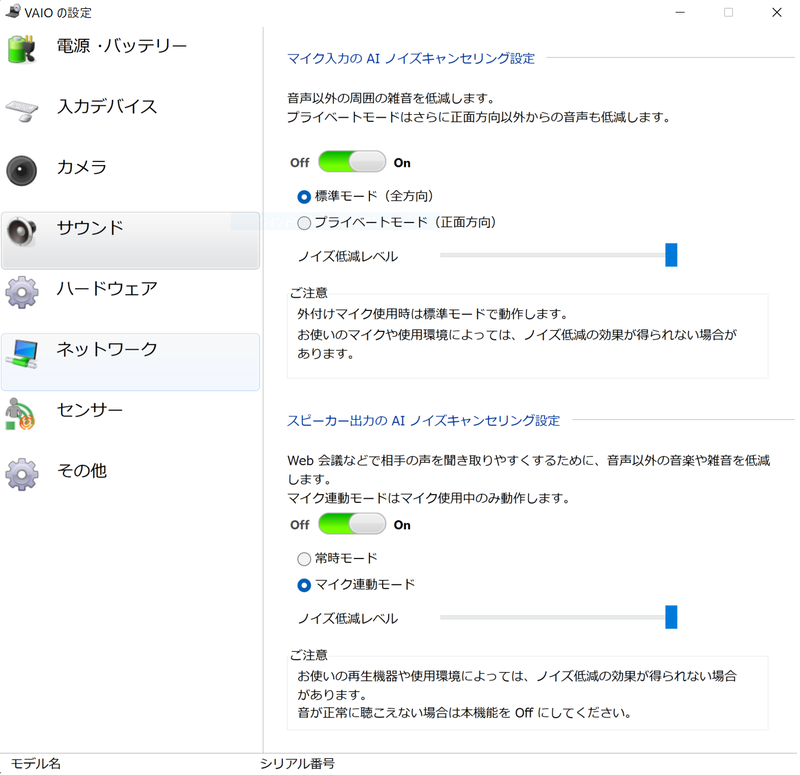This screenshot has height=775, width=800.
Task: Select マイク連動モード for speaker output
Action: (303, 586)
